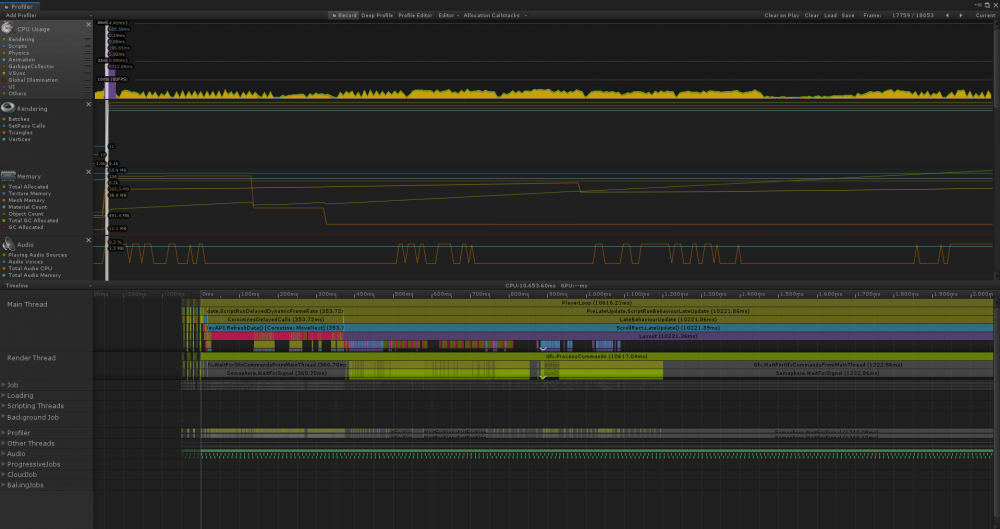
Task: Select the Profiler window tab
Action: (20, 6)
